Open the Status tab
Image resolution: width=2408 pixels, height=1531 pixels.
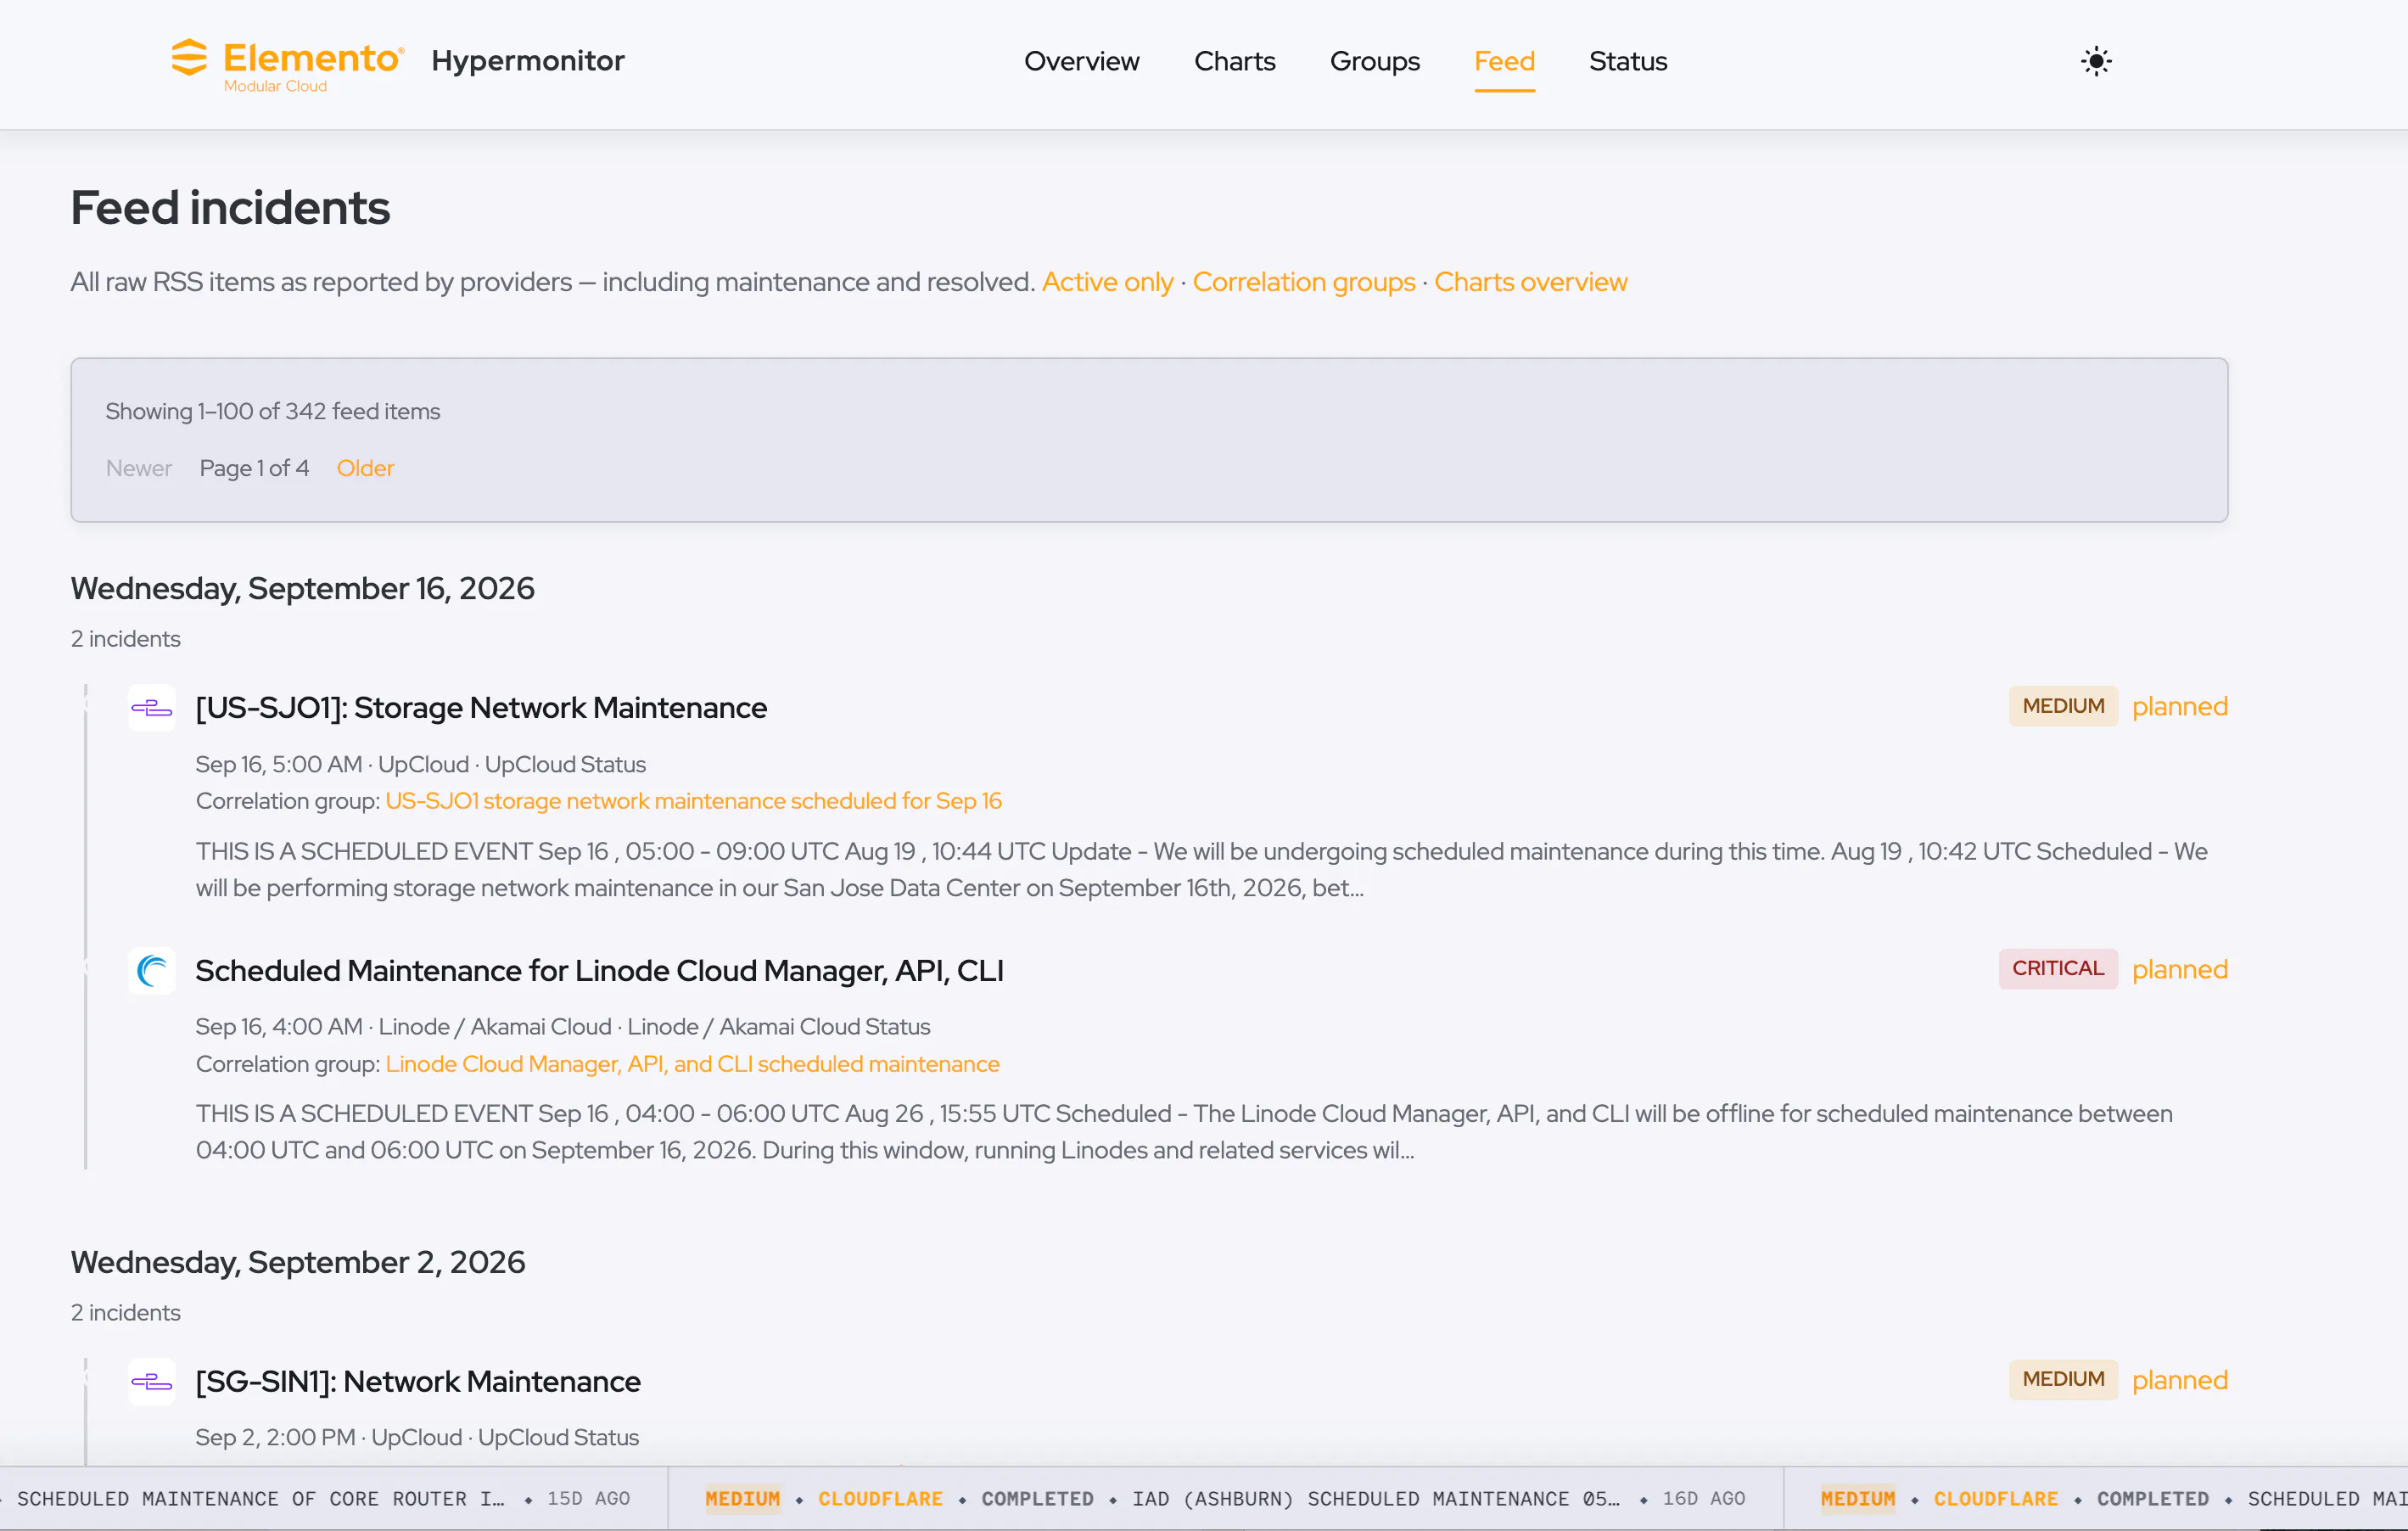coord(1627,61)
